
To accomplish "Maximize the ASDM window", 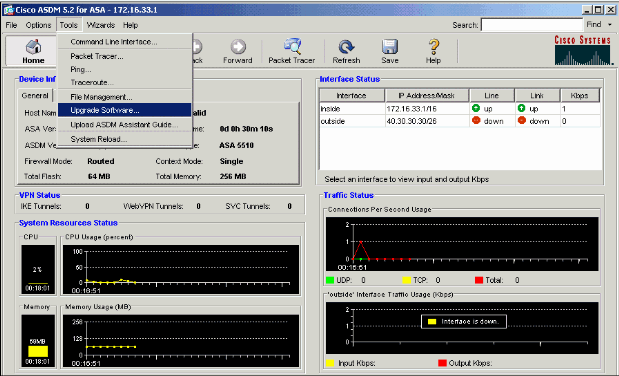I will (x=598, y=10).
